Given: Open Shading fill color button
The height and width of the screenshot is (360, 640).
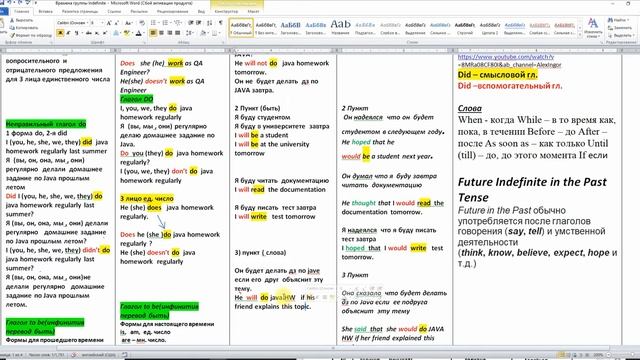Looking at the screenshot, I should [204, 33].
